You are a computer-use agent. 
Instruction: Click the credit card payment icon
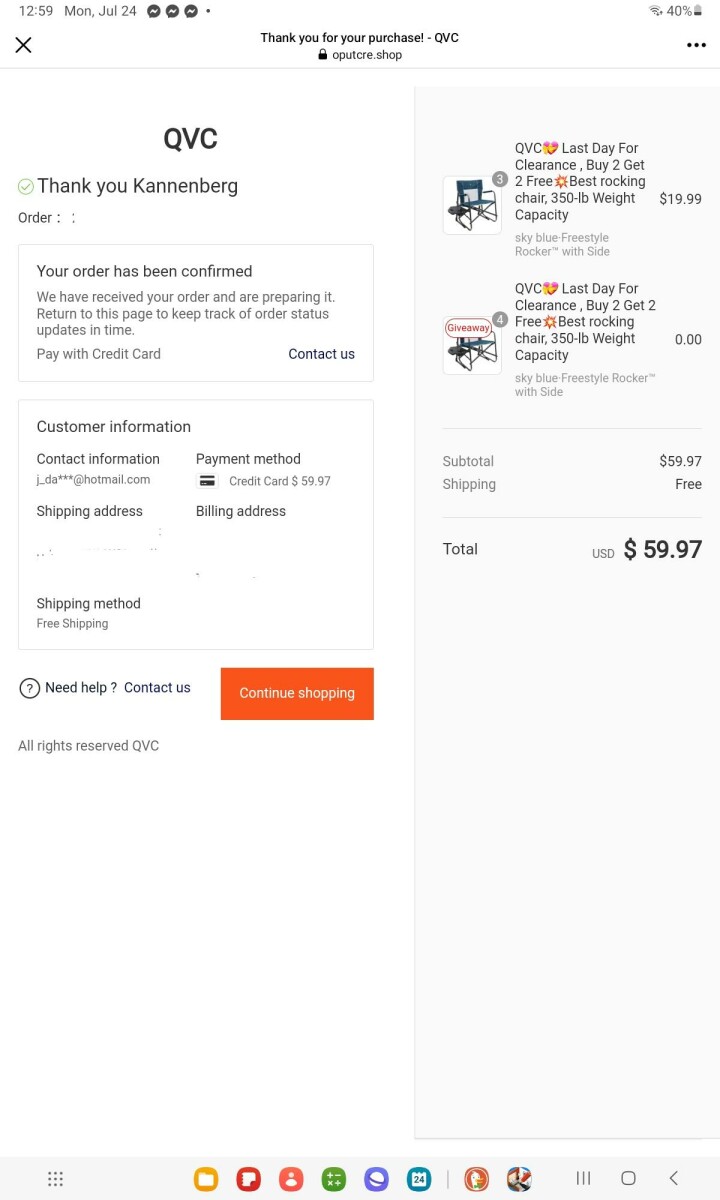(207, 481)
